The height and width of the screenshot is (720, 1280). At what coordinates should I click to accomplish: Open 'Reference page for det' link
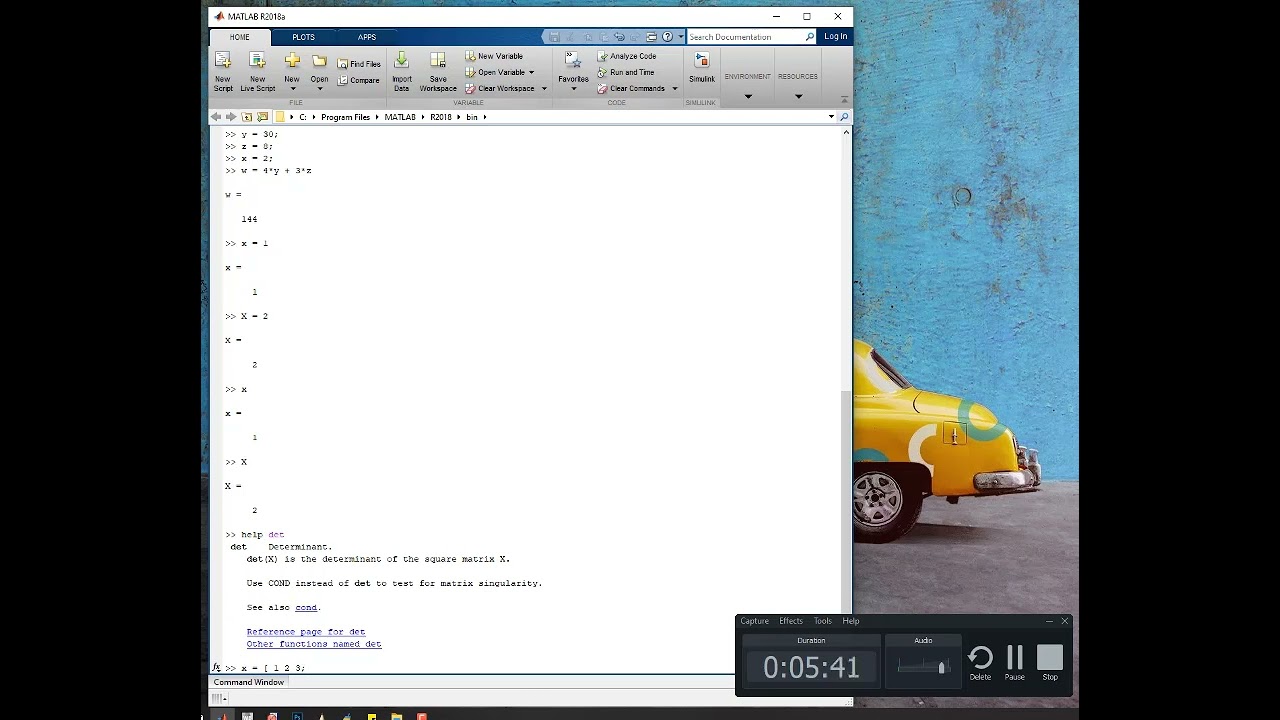coord(306,632)
